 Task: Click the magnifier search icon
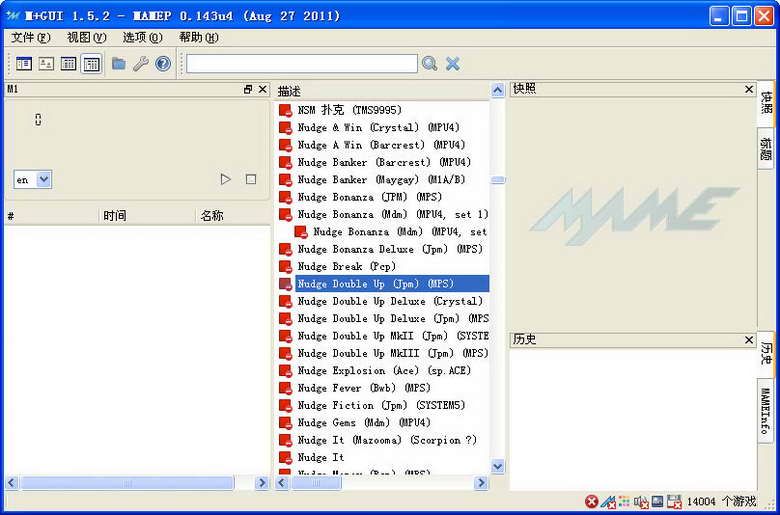click(430, 64)
